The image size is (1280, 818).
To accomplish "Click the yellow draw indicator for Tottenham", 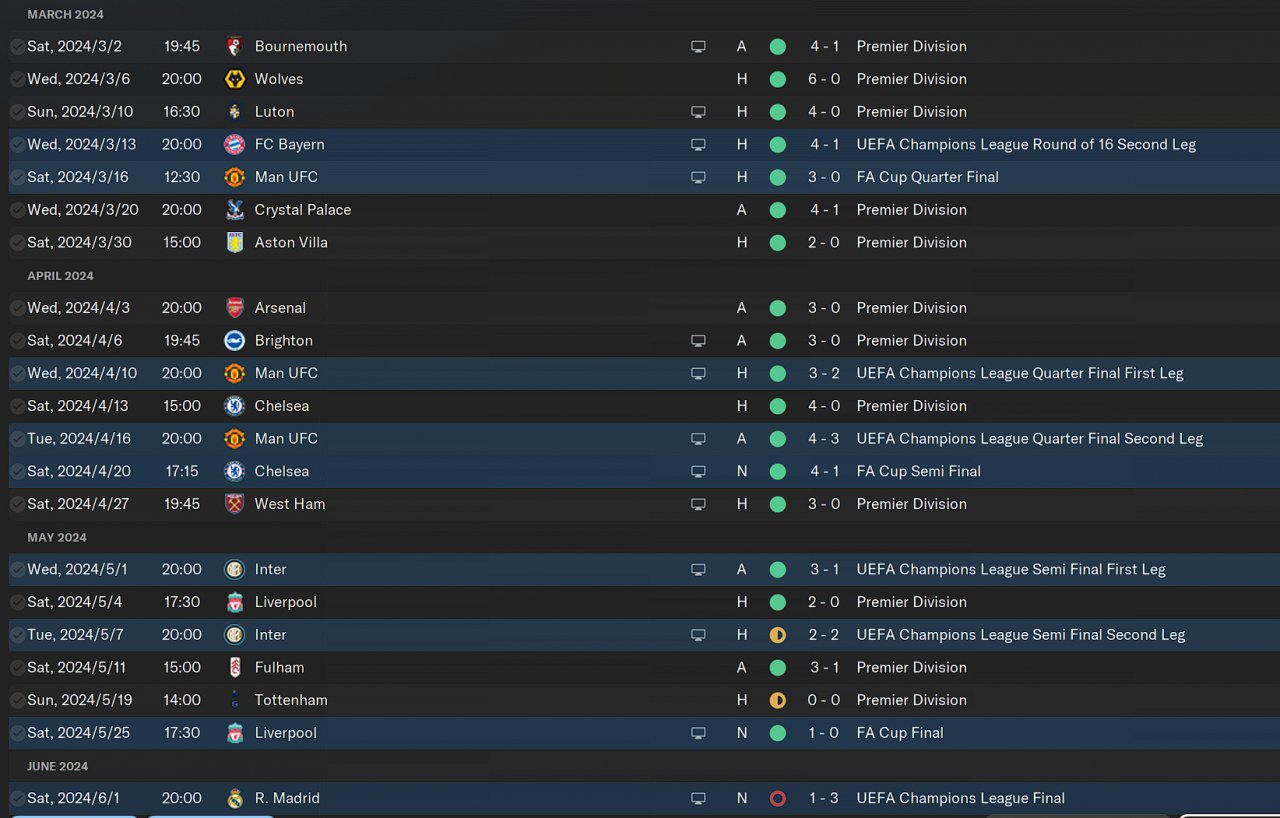I will coord(777,700).
